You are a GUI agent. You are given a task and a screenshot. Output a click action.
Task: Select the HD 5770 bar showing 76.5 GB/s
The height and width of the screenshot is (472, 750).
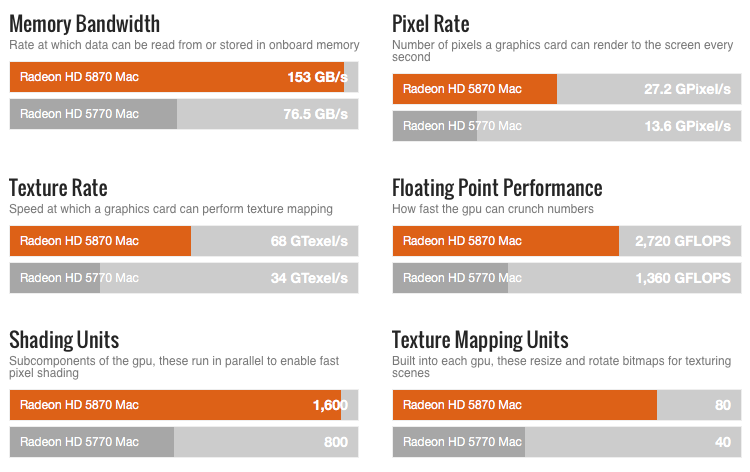pyautogui.click(x=184, y=114)
